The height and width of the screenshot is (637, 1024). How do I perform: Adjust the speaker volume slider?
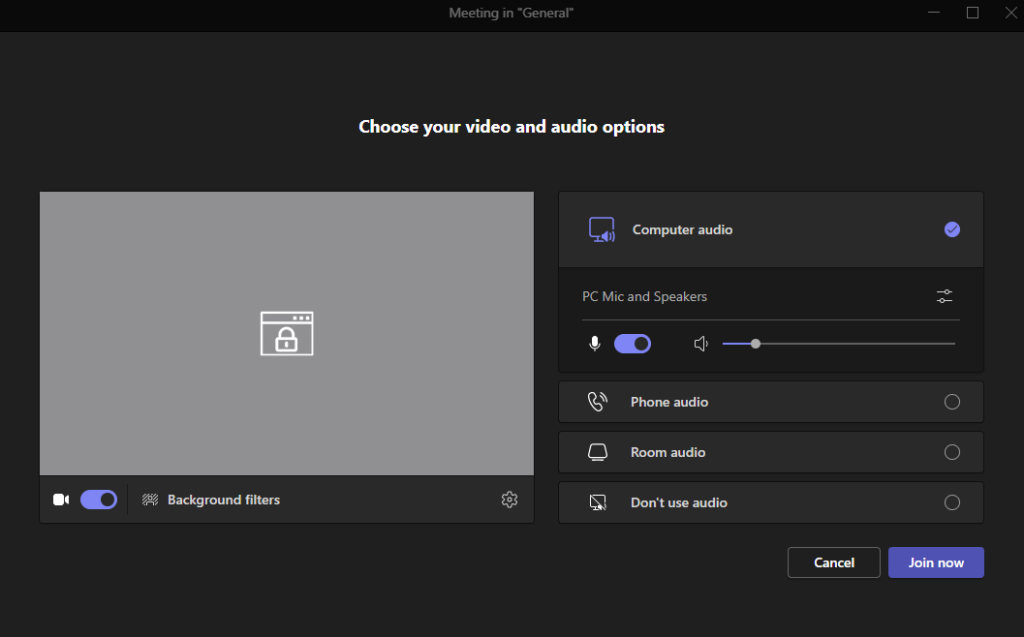tap(755, 343)
